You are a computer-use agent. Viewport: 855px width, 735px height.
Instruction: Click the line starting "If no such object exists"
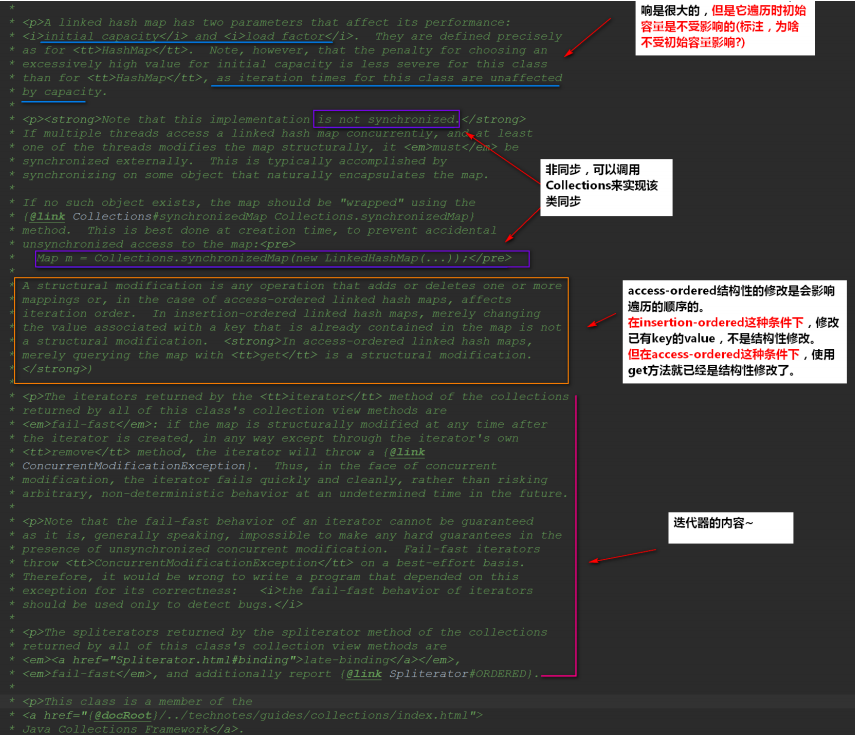pyautogui.click(x=249, y=203)
